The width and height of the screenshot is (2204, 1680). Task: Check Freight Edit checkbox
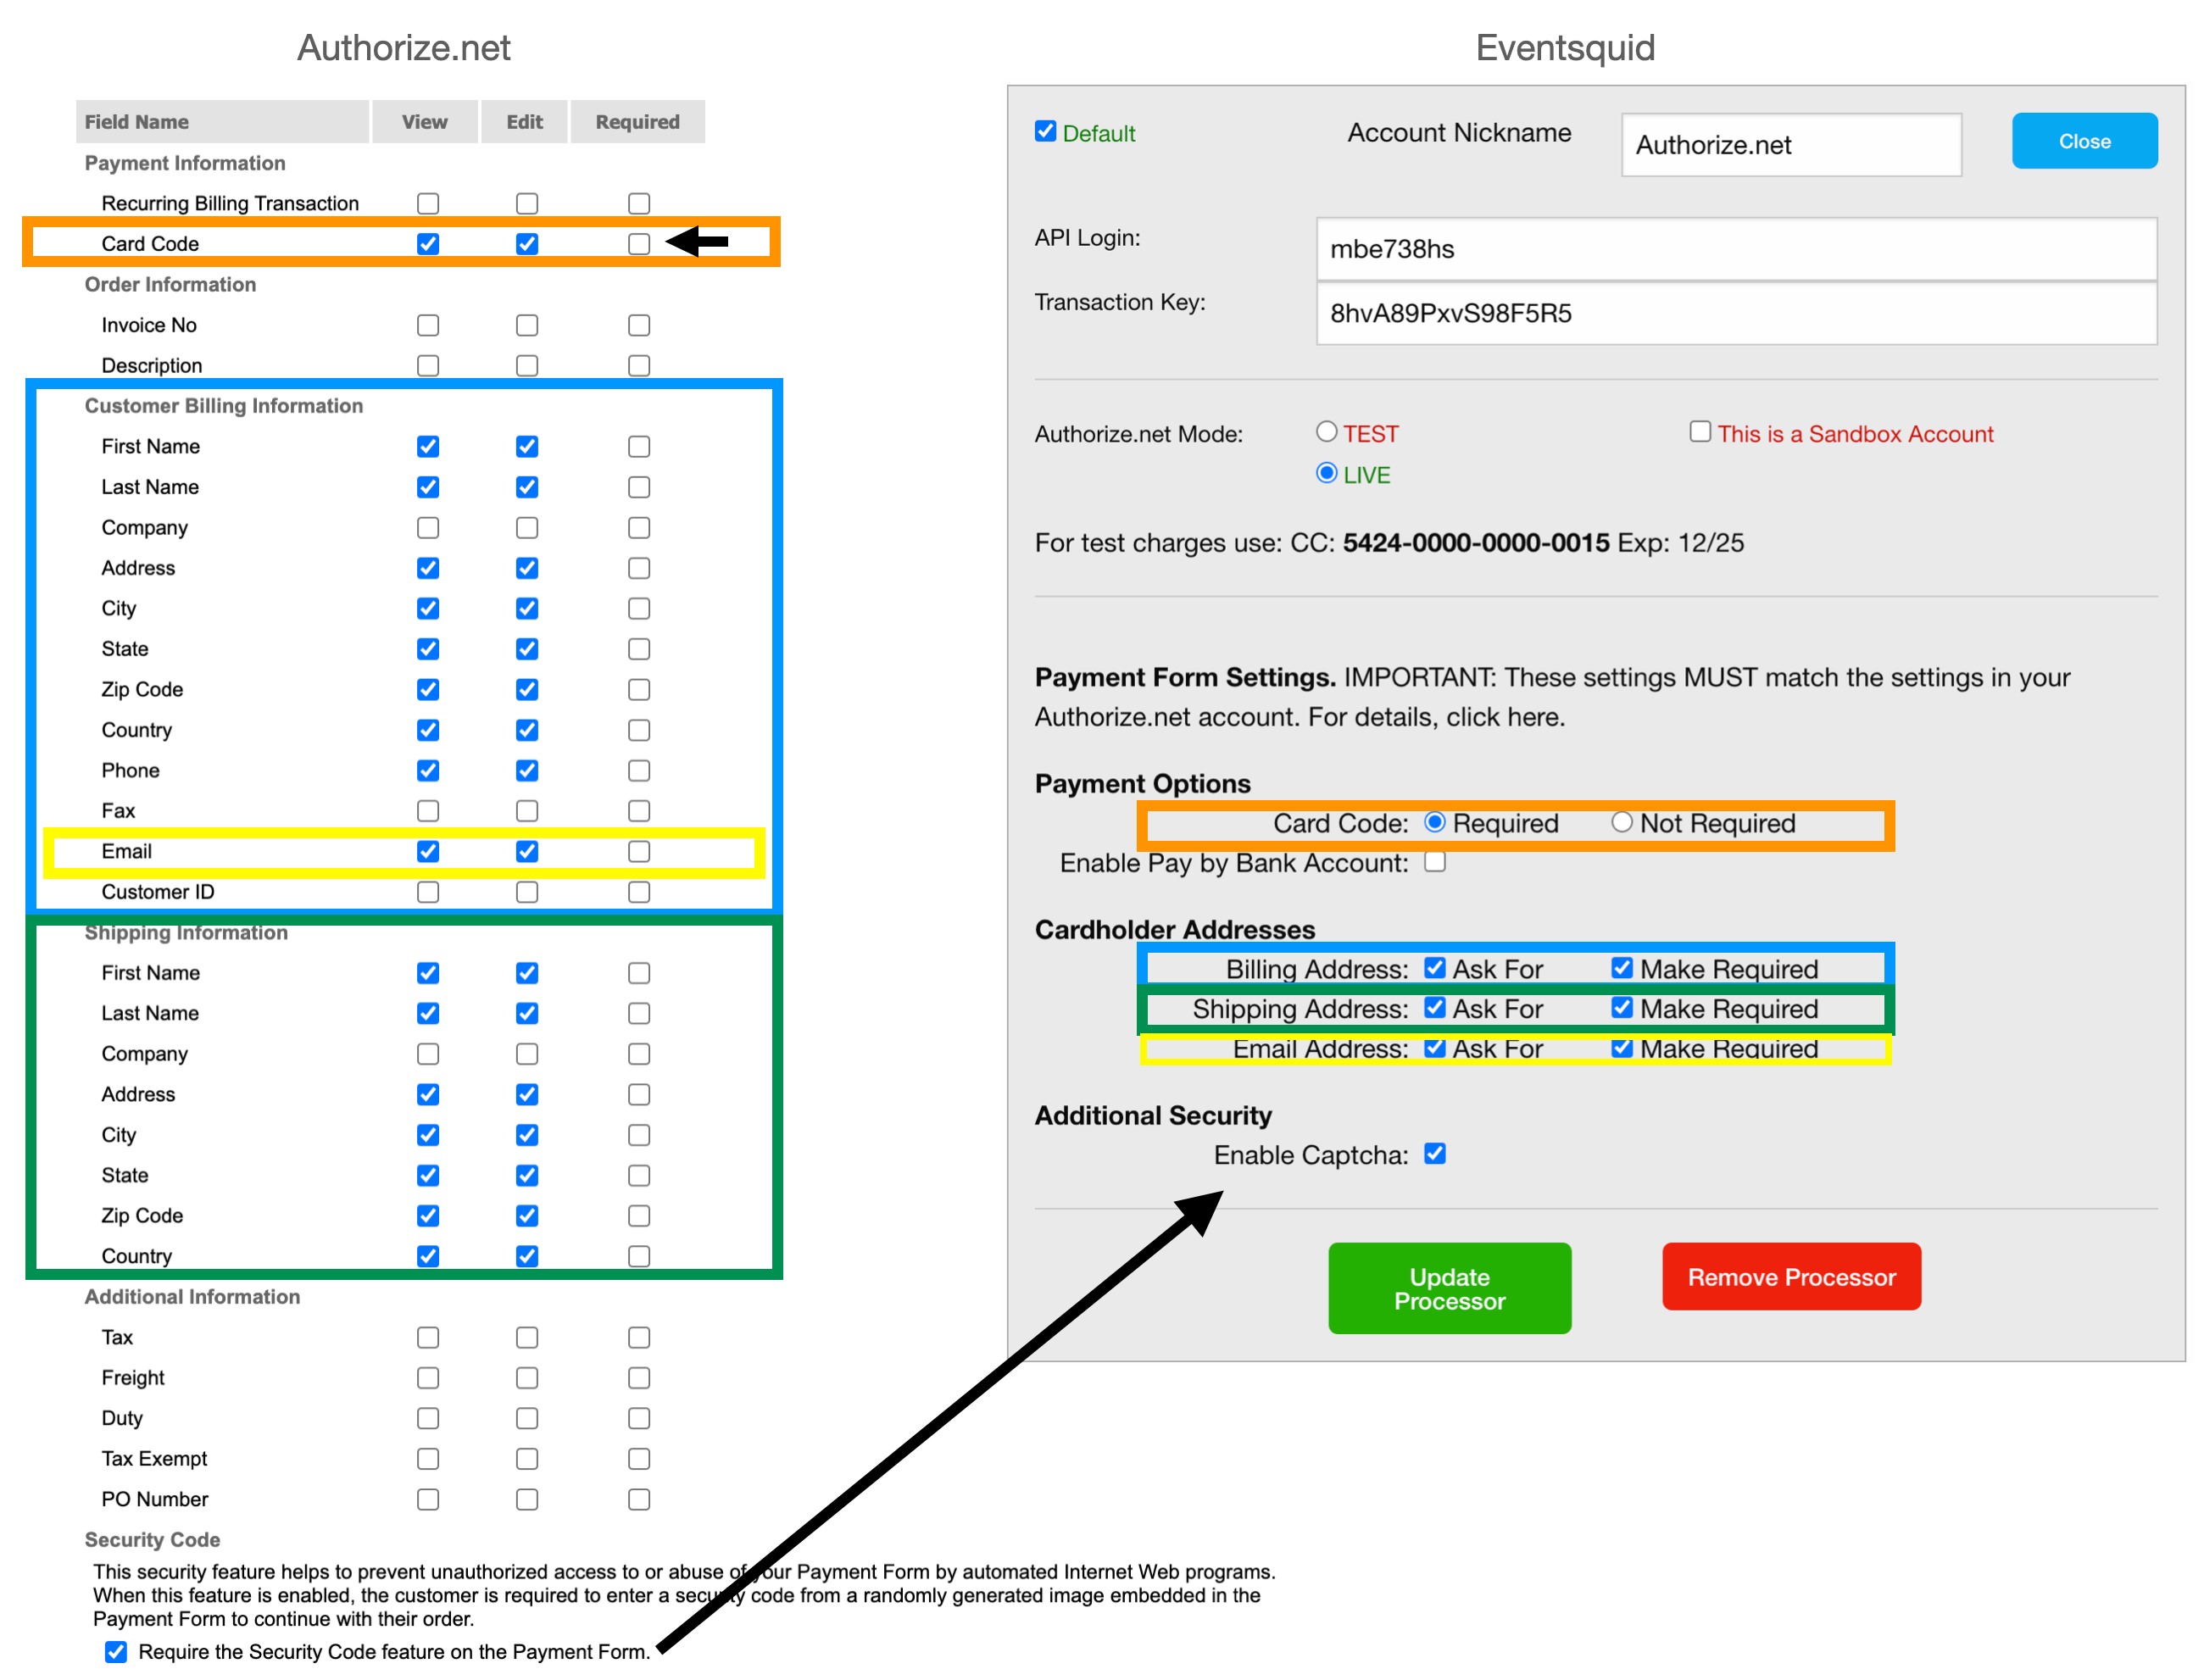pos(526,1377)
